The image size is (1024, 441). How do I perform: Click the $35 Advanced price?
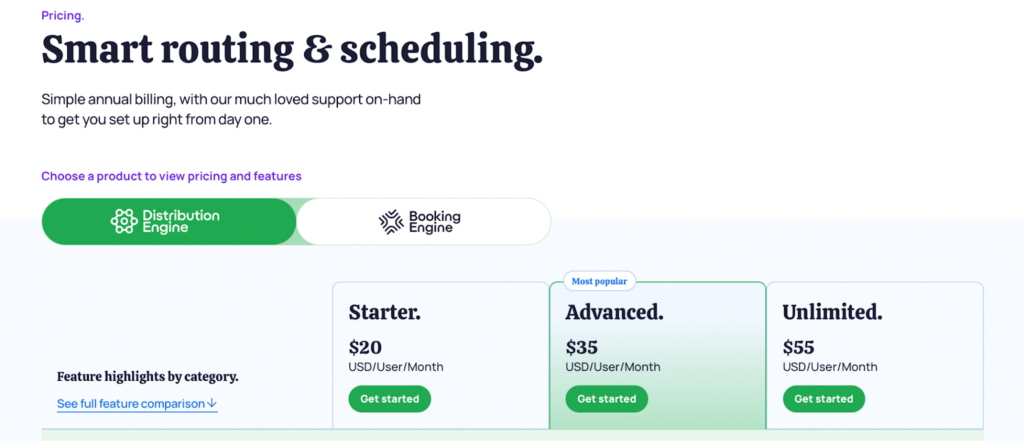tap(582, 347)
